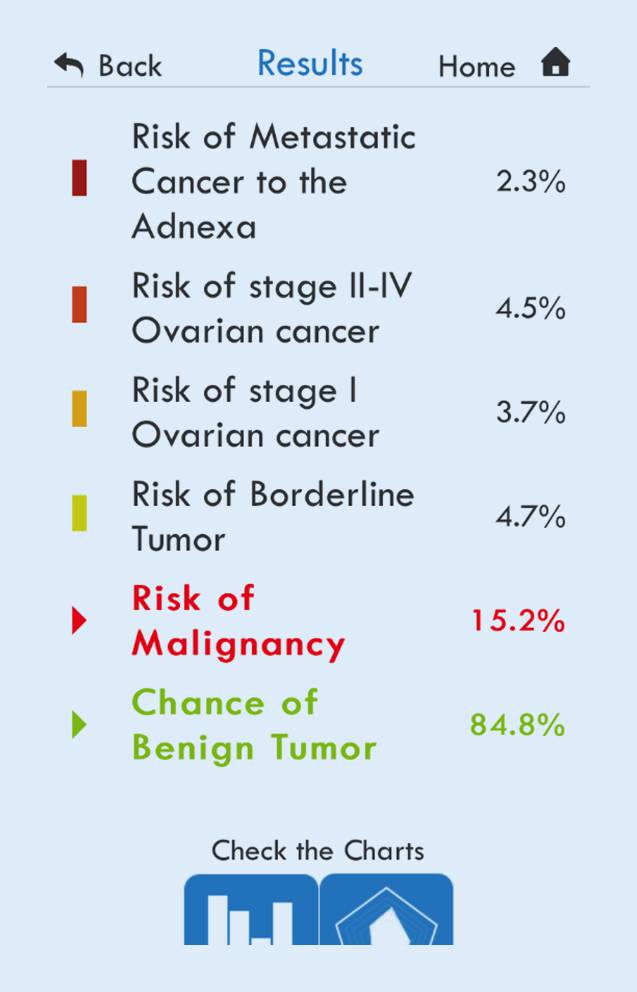Go back using the Back label
Viewport: 637px width, 992px height.
pyautogui.click(x=130, y=66)
